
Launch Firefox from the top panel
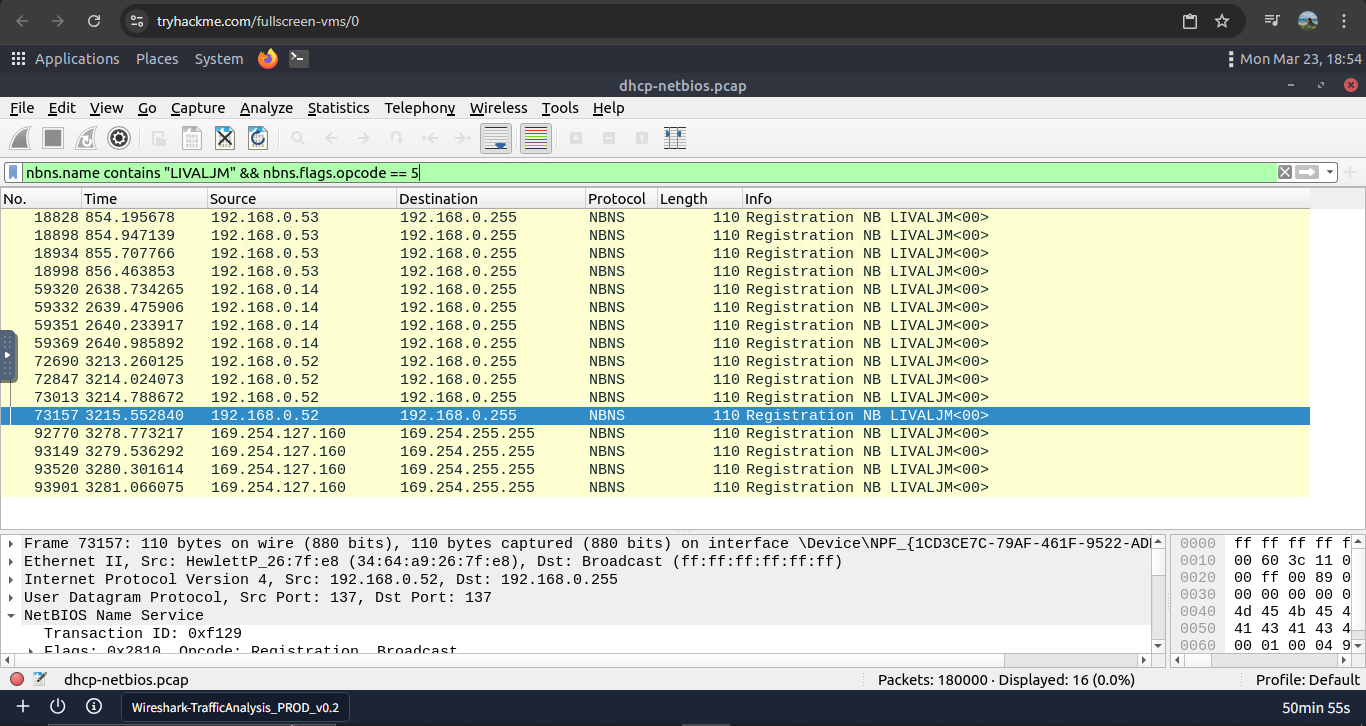coord(267,59)
